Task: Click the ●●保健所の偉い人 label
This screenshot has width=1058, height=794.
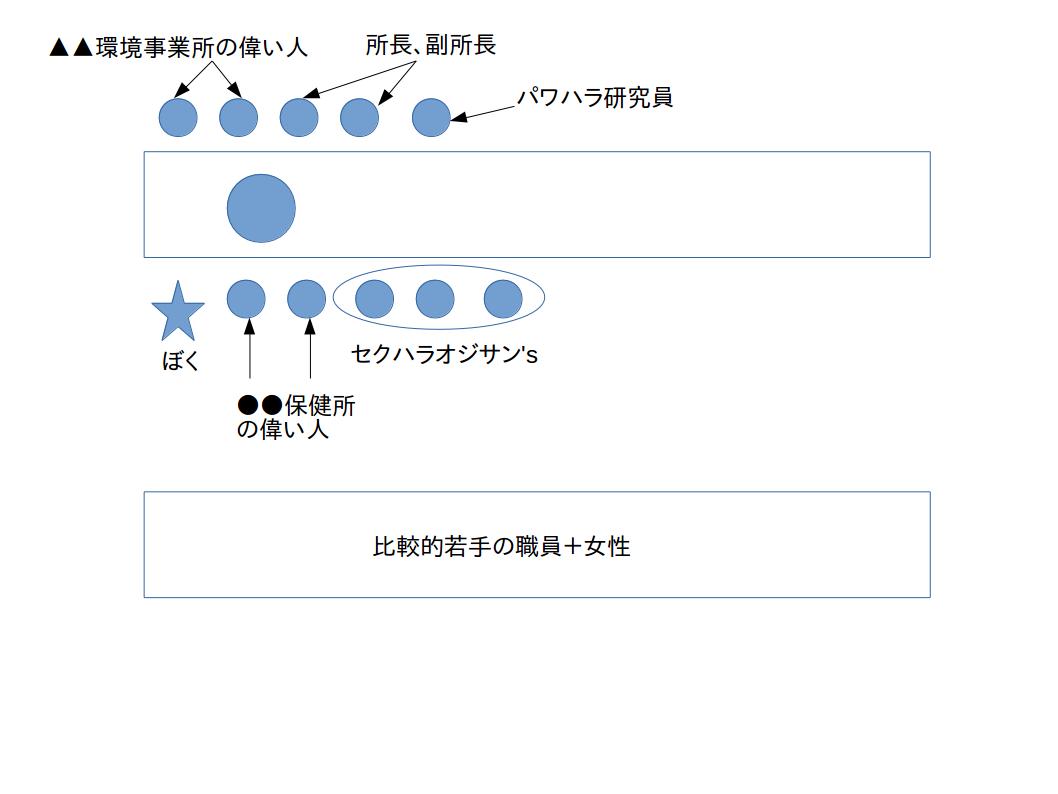Action: [296, 418]
